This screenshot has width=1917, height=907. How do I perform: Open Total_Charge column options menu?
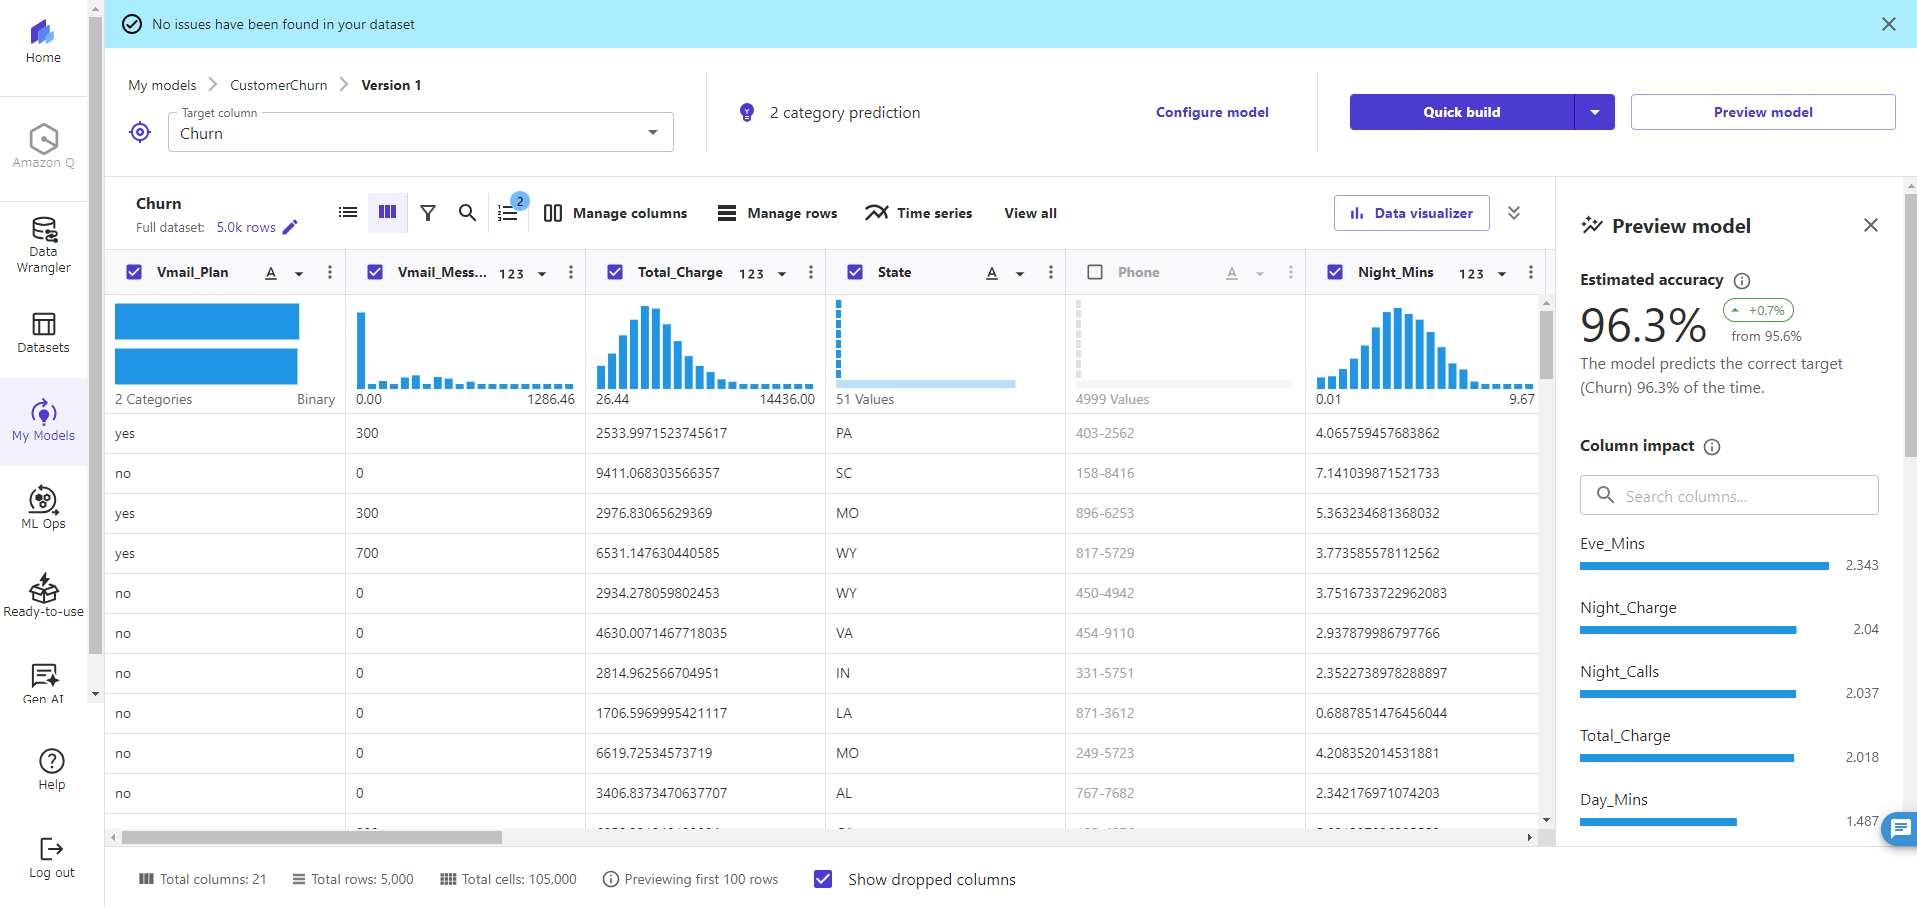(x=811, y=272)
